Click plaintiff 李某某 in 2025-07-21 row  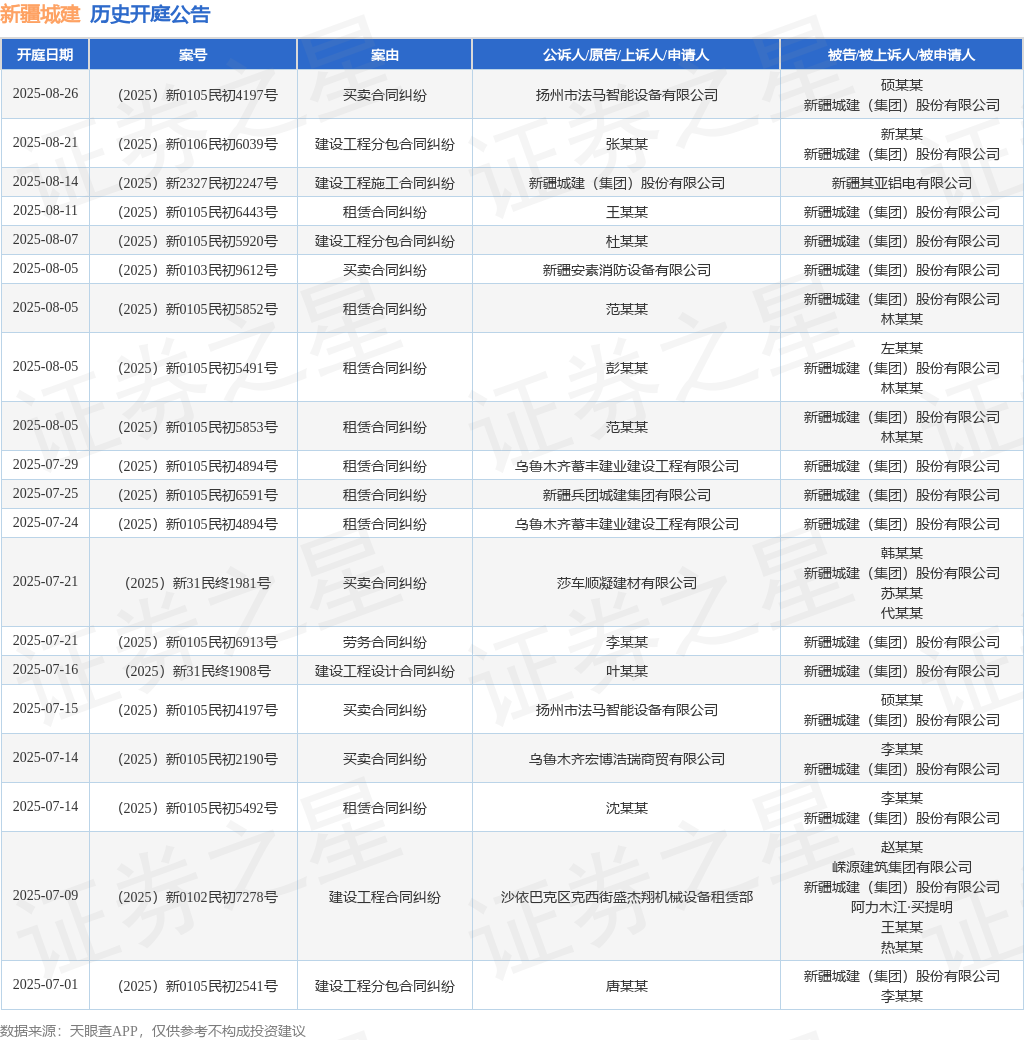pos(627,642)
